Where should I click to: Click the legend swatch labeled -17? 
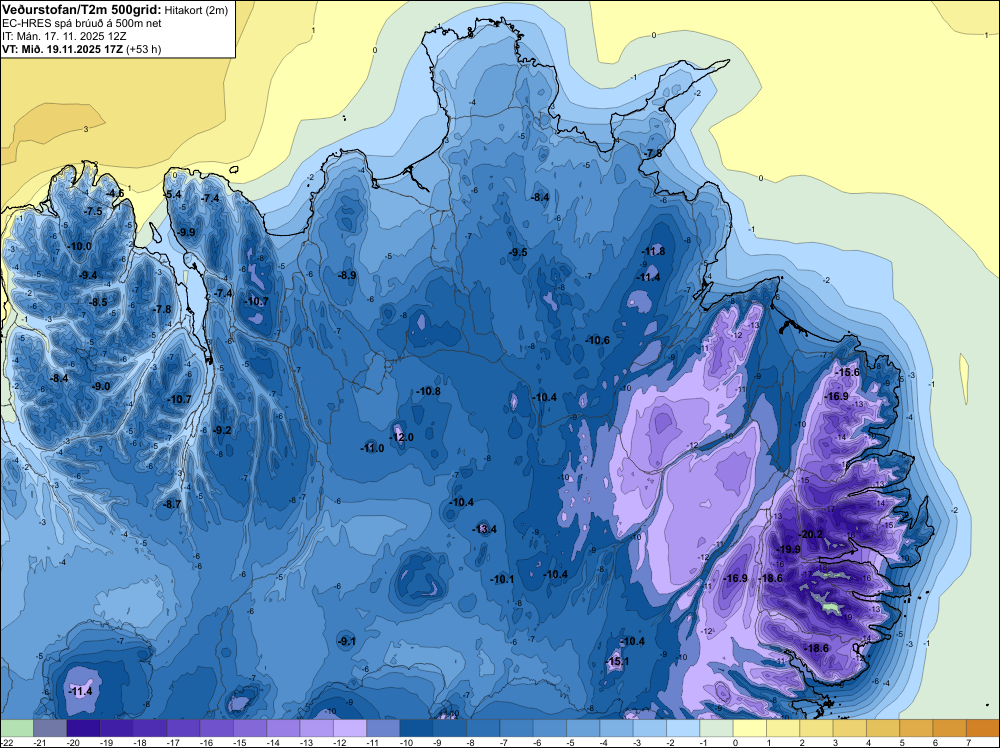point(183,728)
